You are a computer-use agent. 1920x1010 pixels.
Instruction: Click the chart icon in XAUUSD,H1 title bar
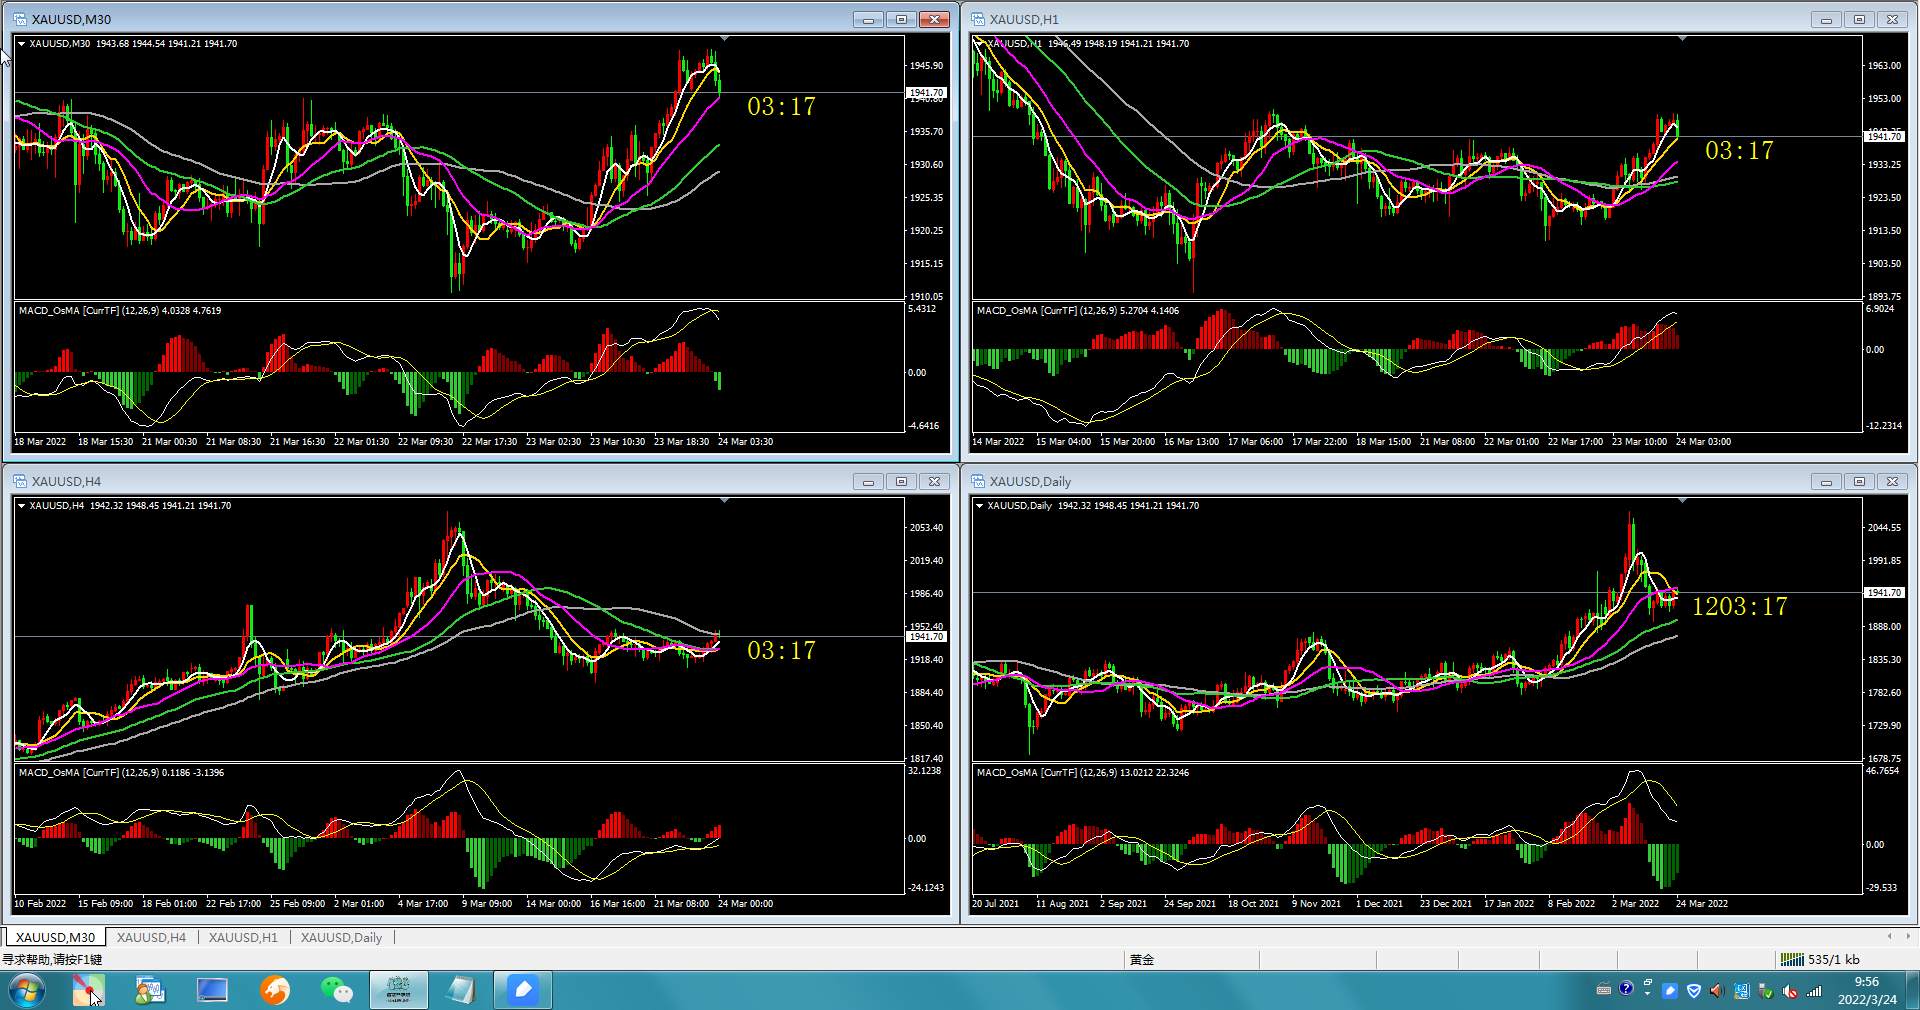click(x=978, y=19)
